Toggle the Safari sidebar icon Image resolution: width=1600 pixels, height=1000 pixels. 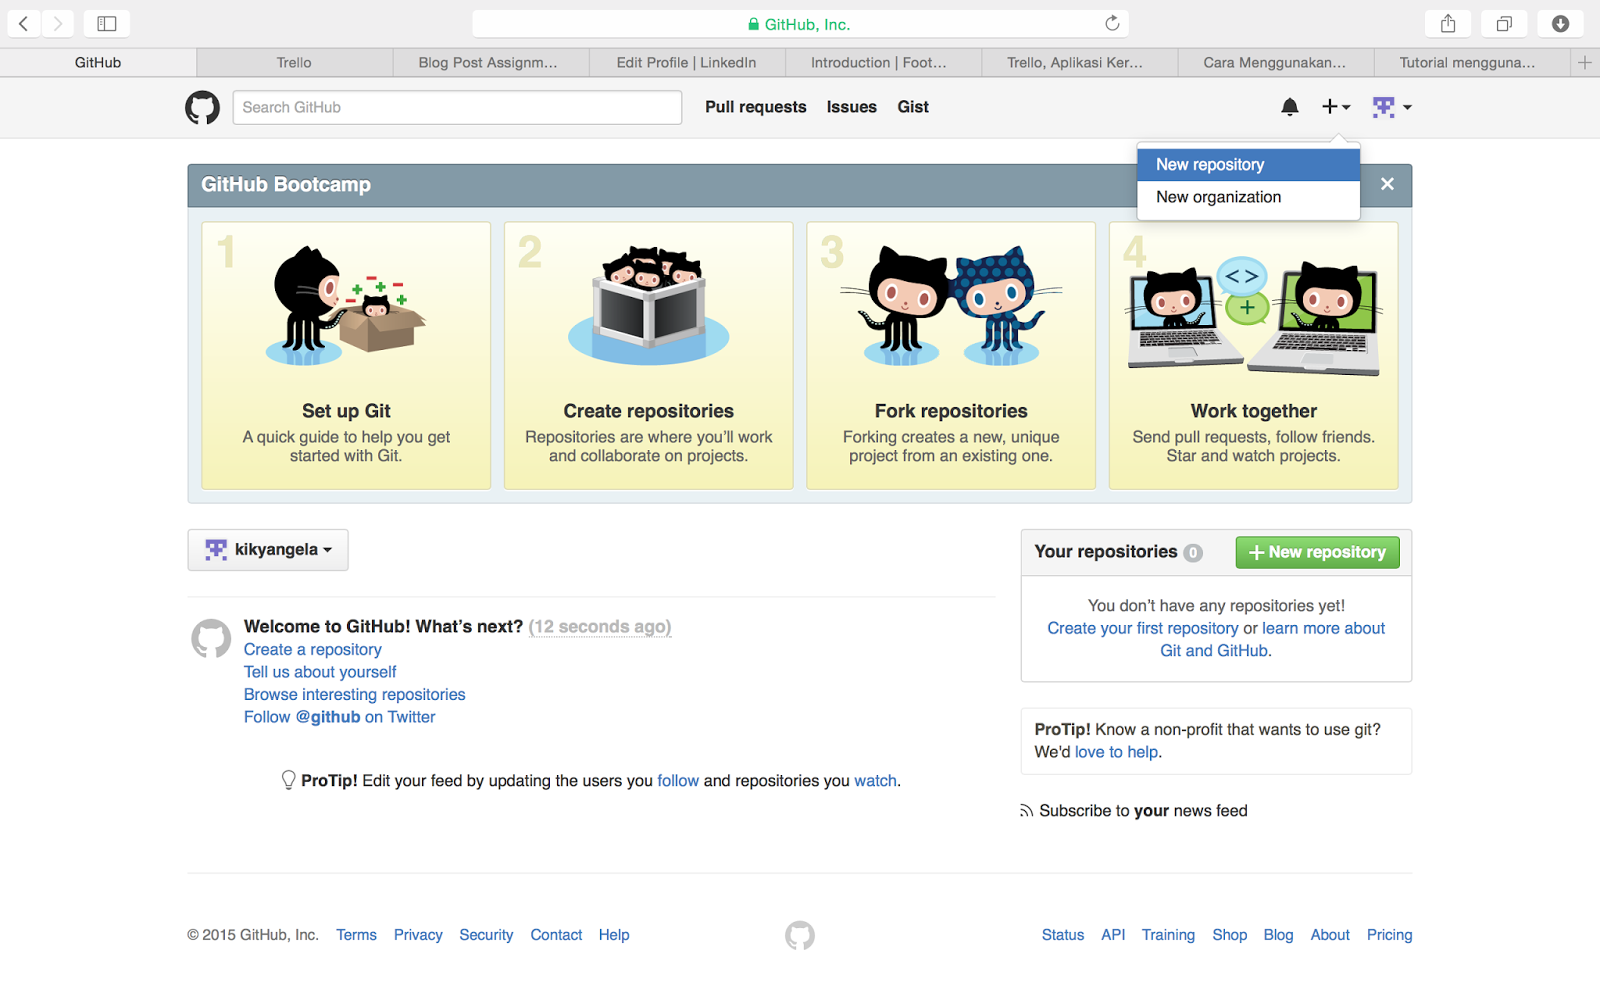106,23
